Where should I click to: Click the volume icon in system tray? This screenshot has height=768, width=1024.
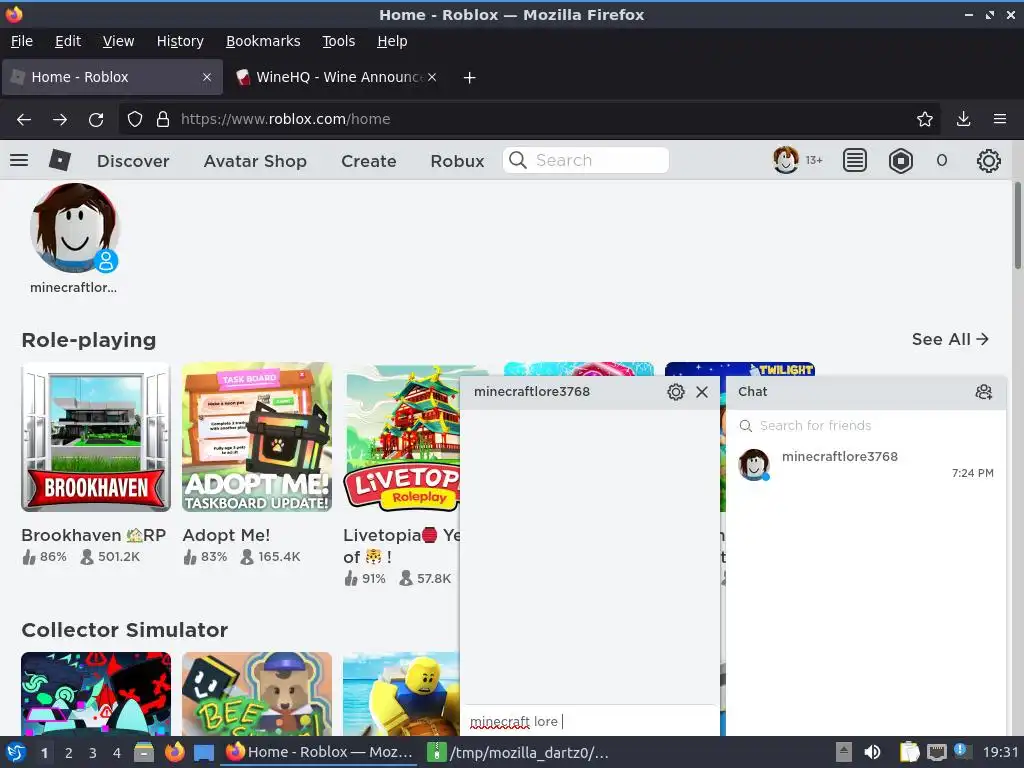pos(872,752)
